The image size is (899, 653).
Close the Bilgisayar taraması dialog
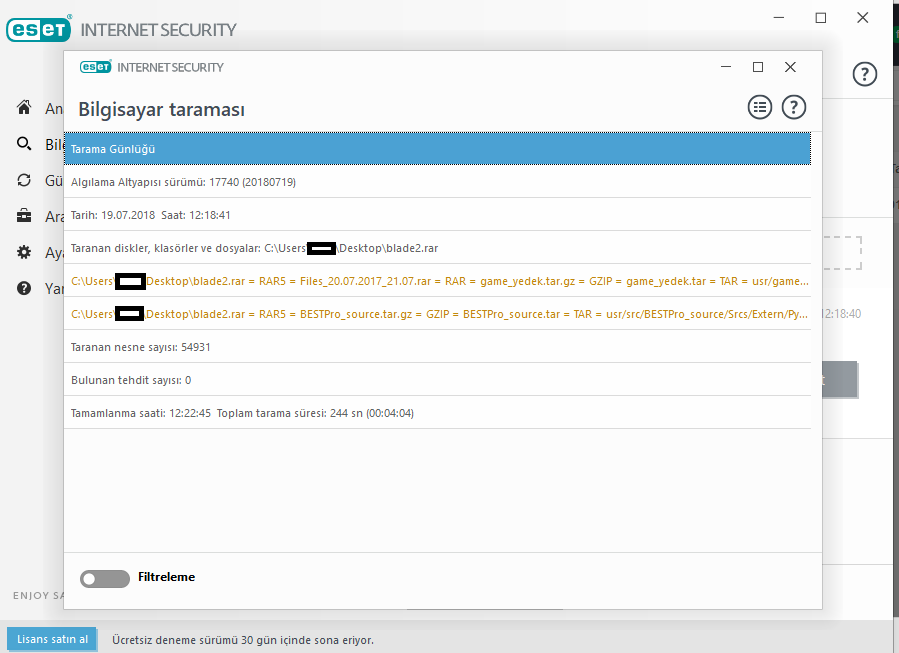[x=790, y=67]
